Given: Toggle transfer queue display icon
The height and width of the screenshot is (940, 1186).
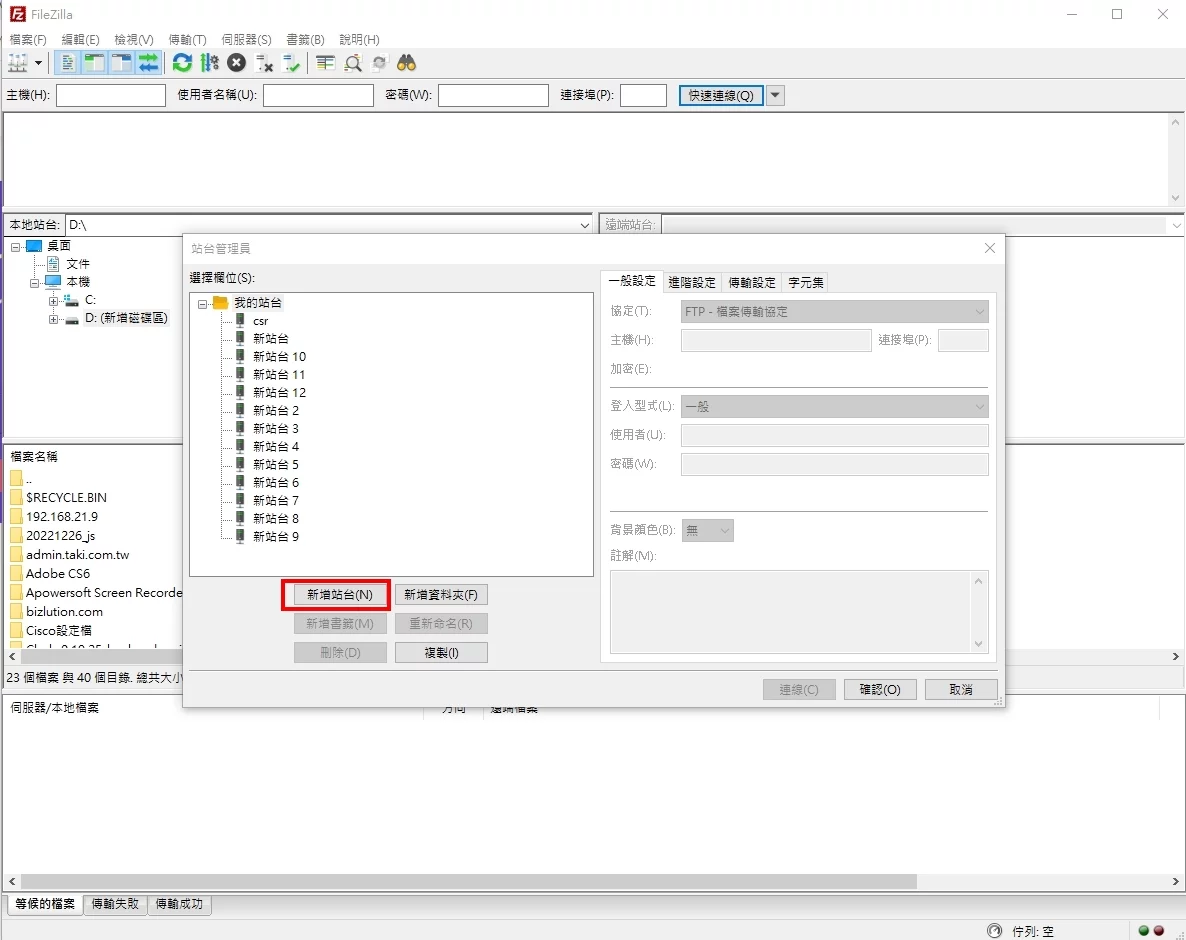Looking at the screenshot, I should [x=149, y=64].
